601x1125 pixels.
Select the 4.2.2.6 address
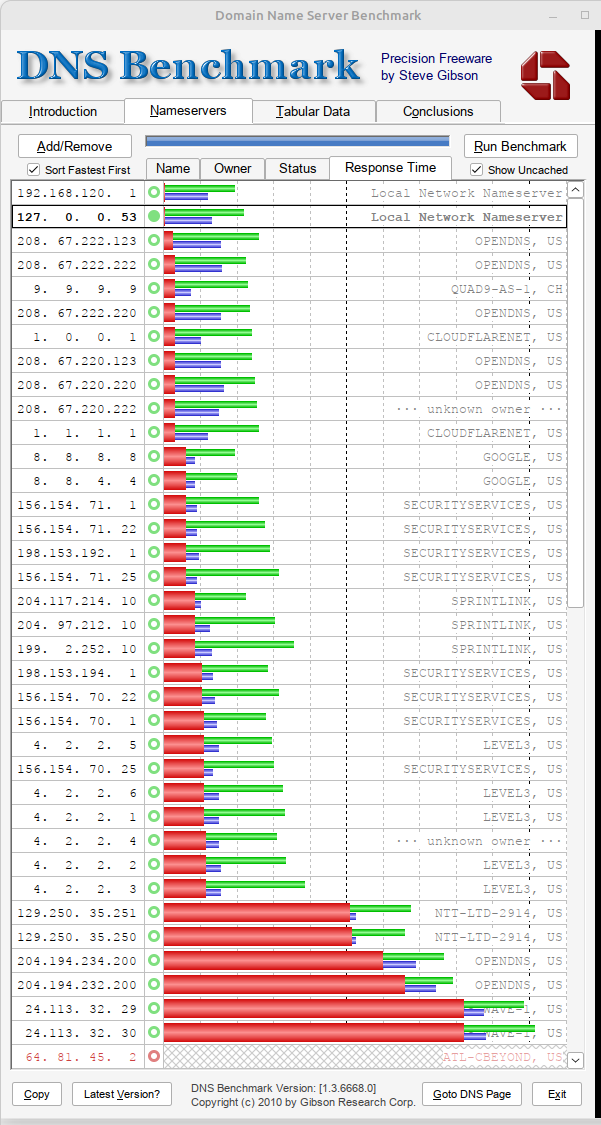[x=84, y=793]
